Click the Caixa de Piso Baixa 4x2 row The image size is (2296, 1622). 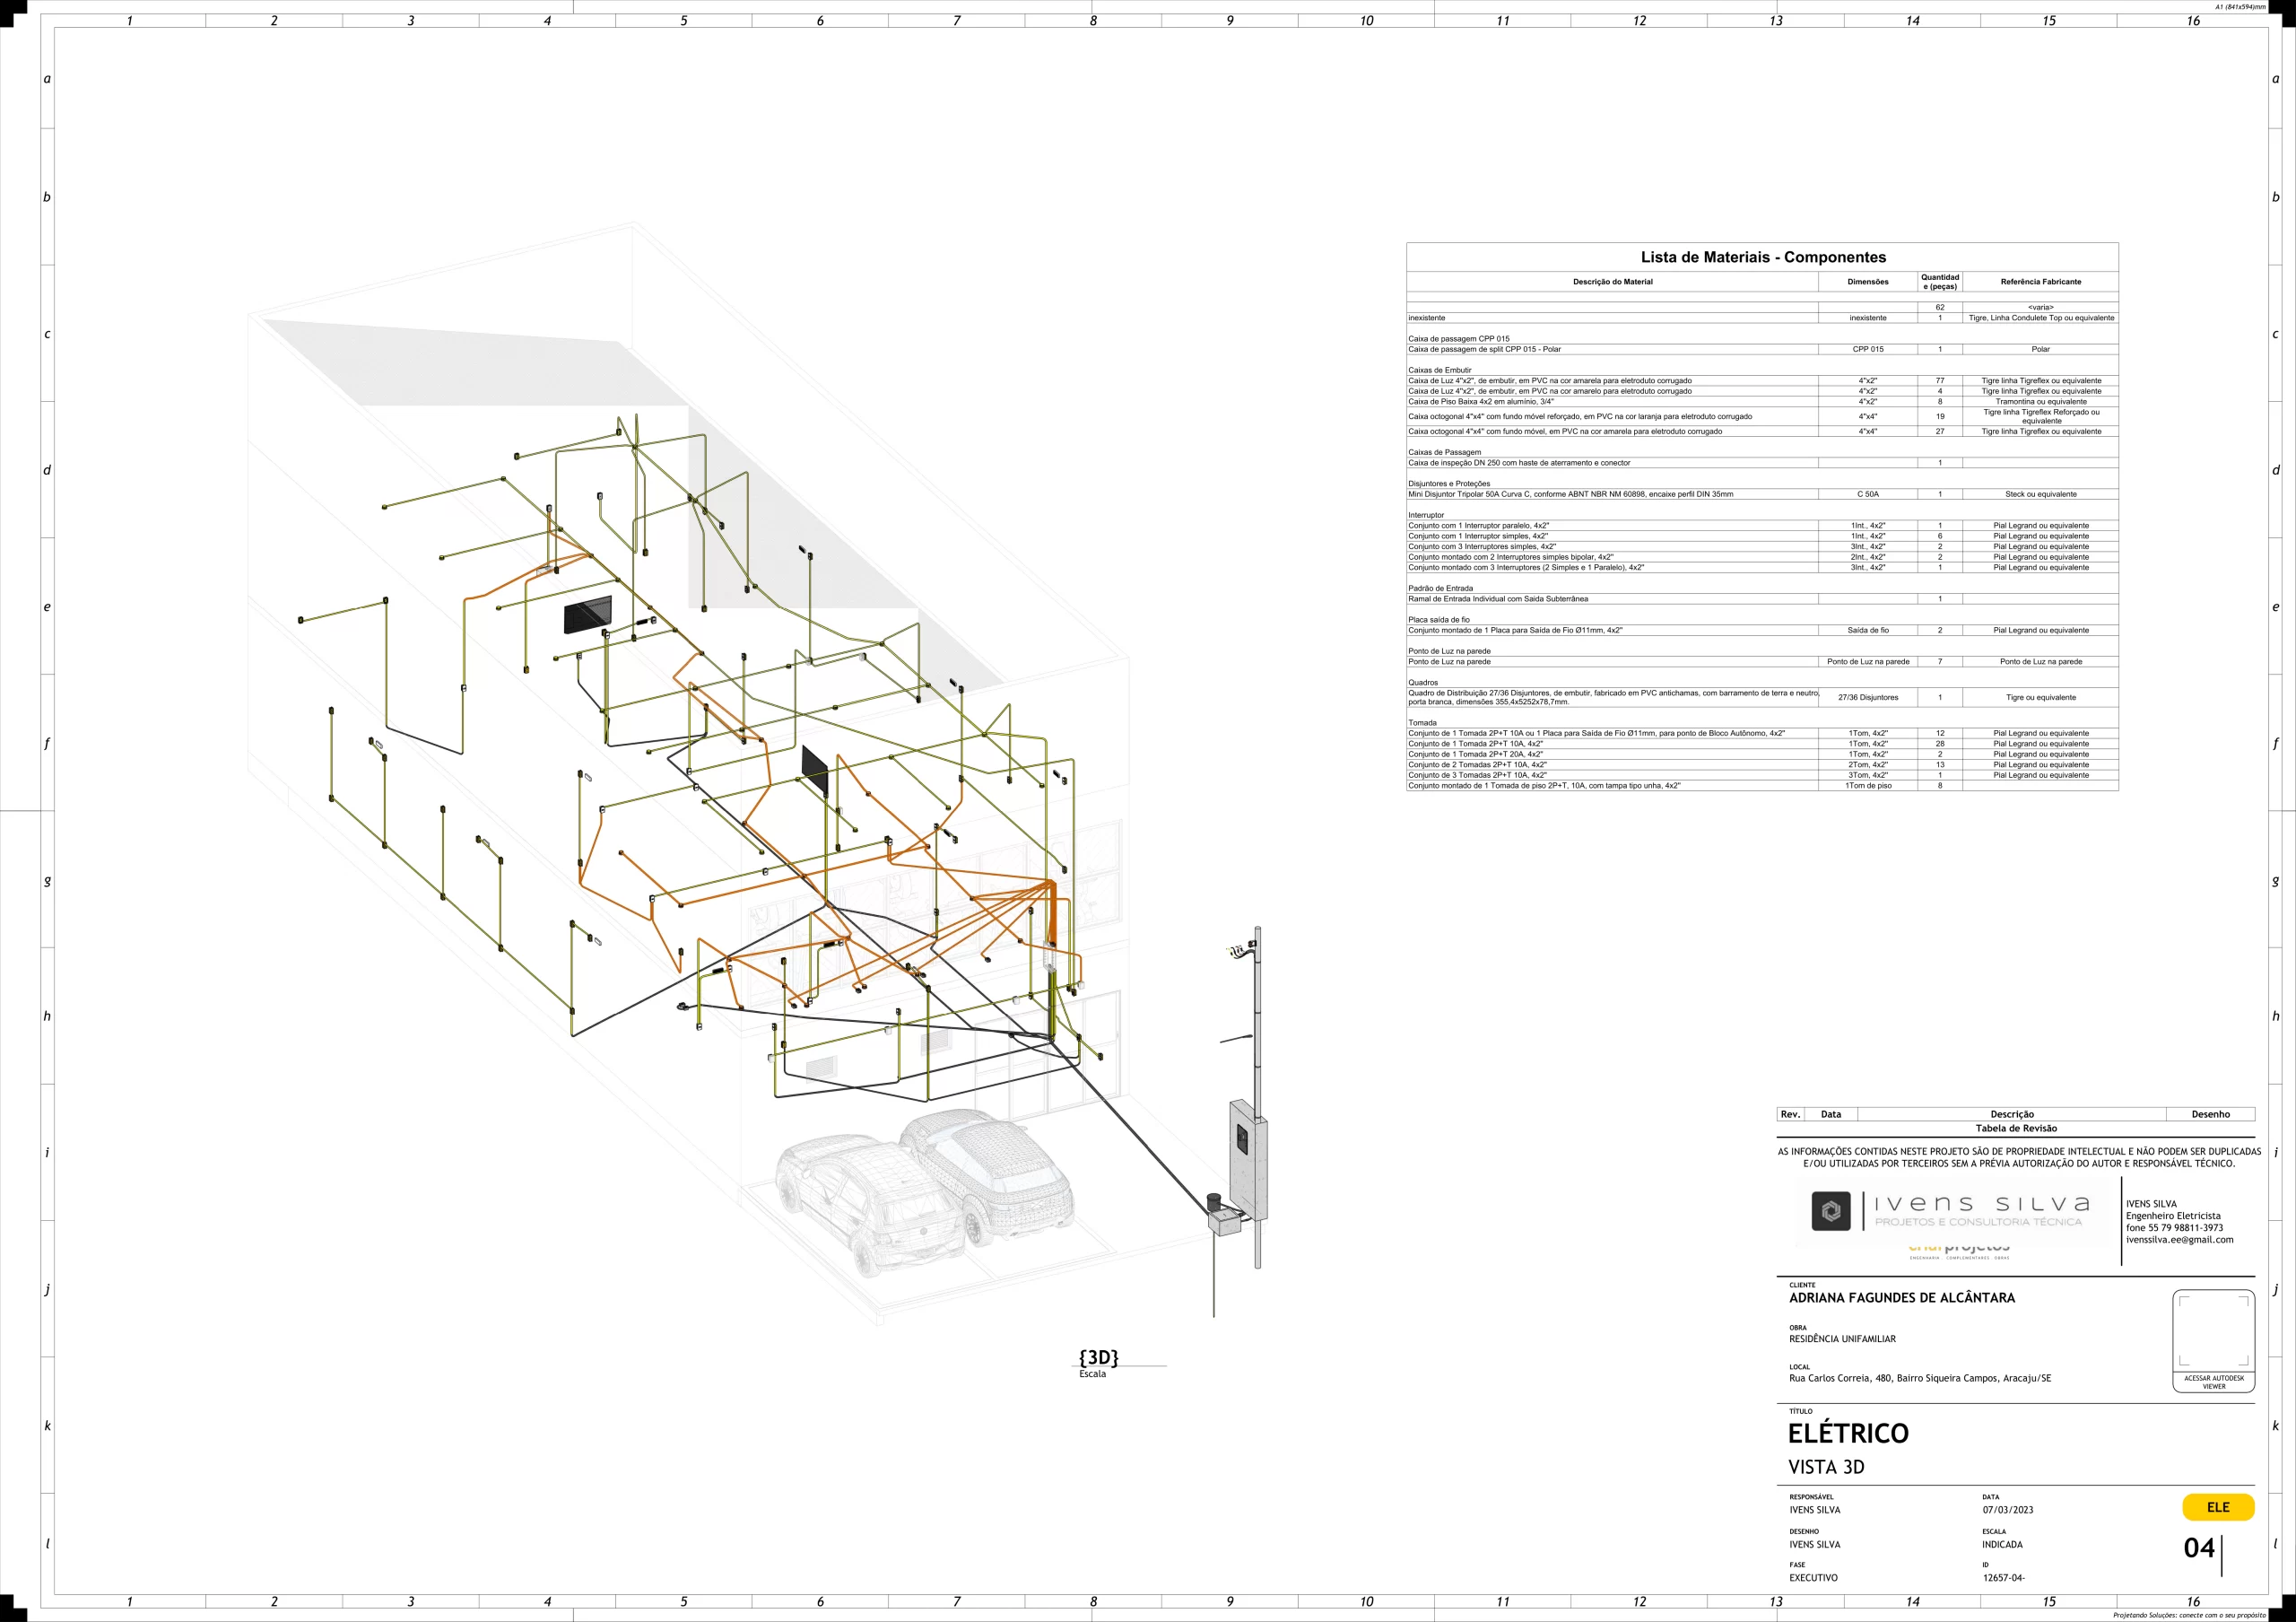(1762, 401)
